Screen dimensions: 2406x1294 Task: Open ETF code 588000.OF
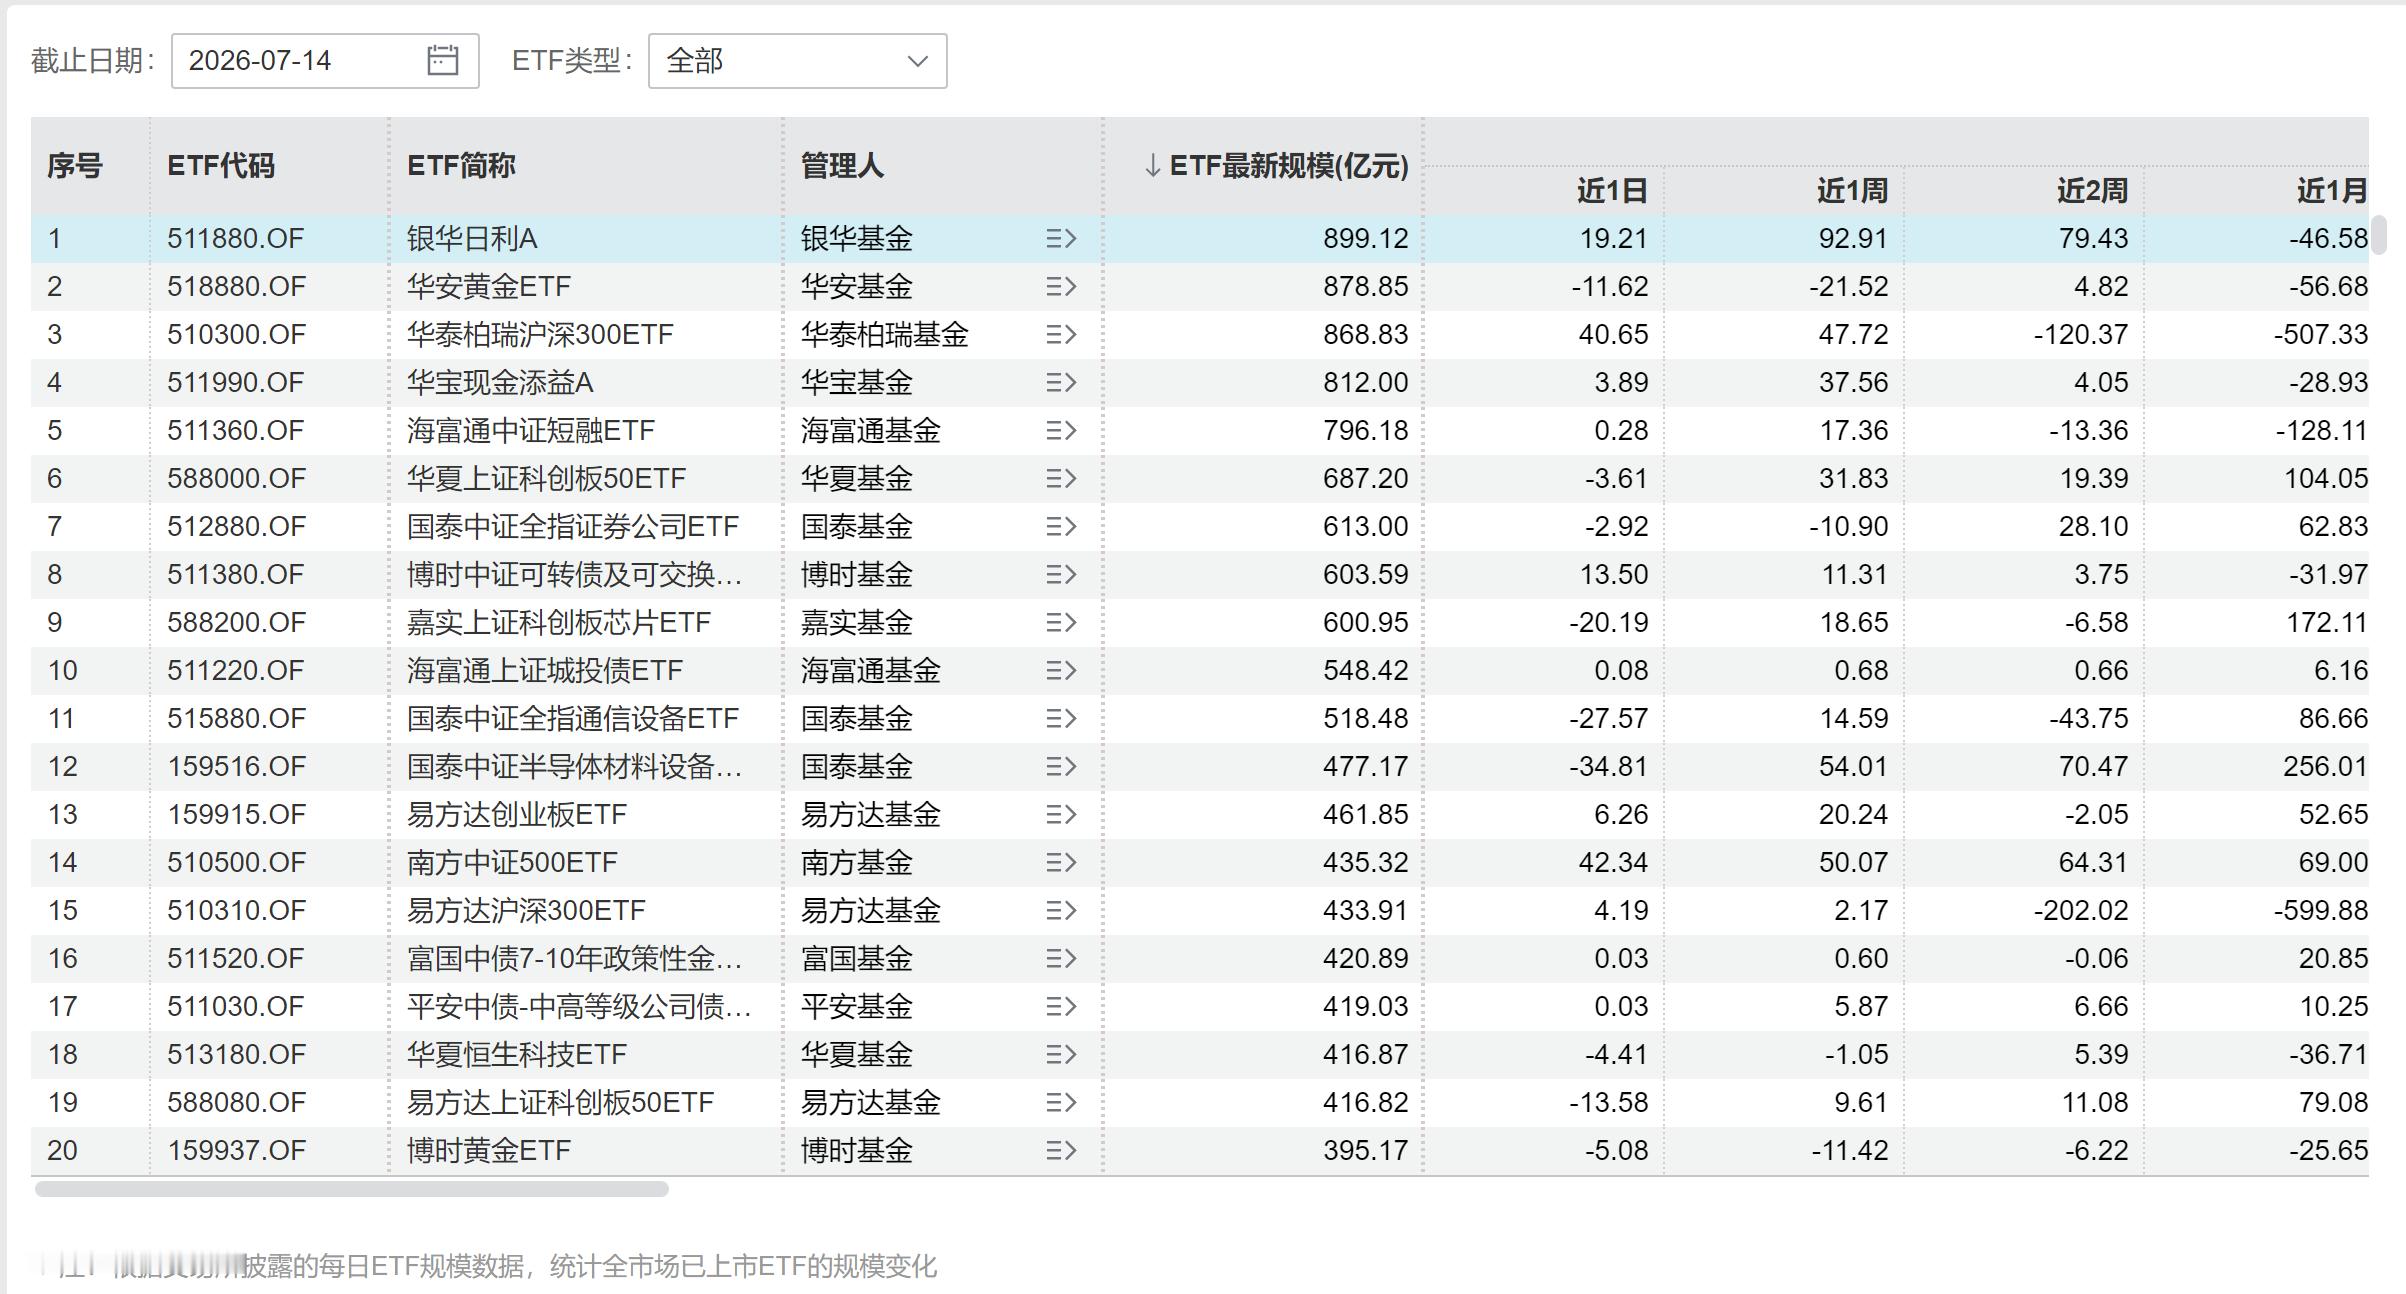[x=236, y=478]
